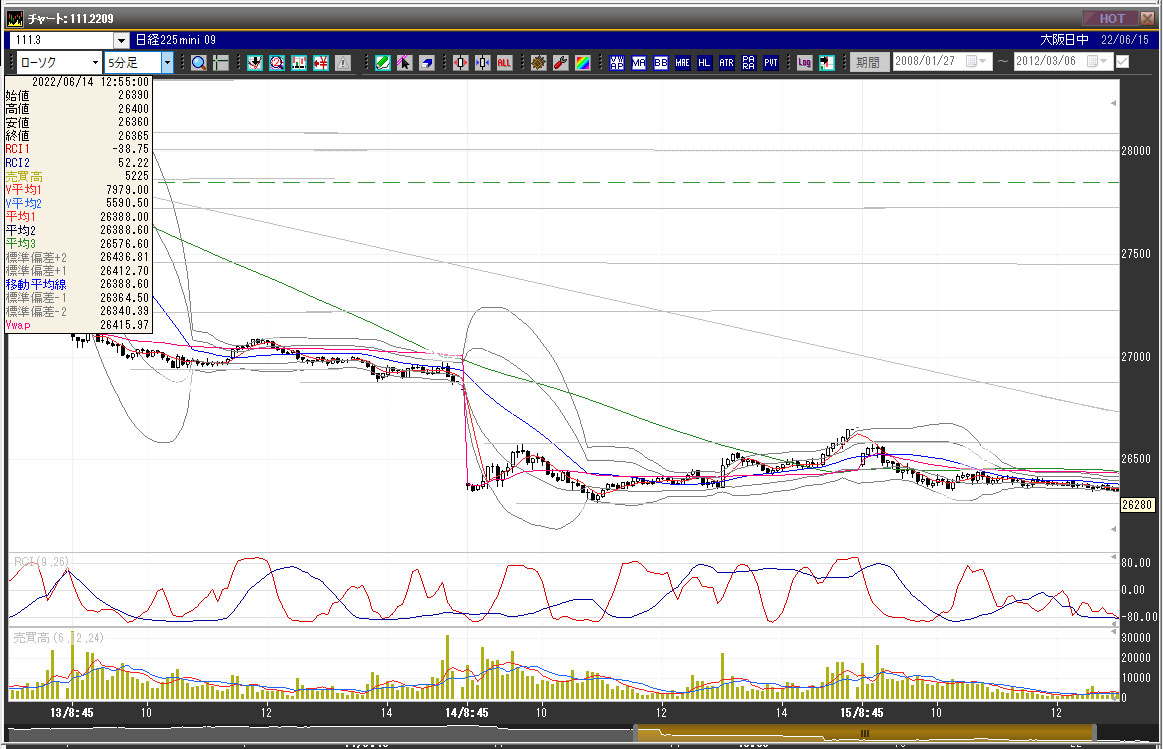Viewport: 1163px width, 749px height.
Task: Open the gear settings icon
Action: pos(538,63)
